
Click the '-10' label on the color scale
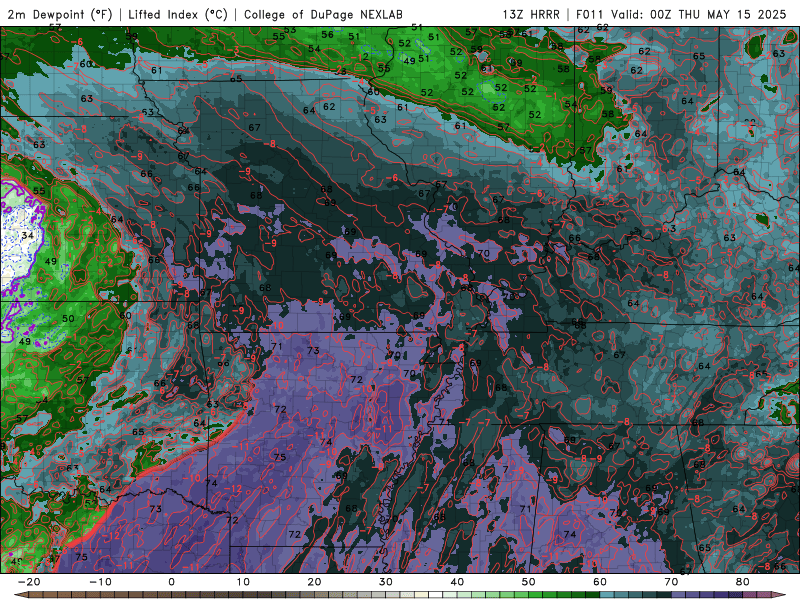pyautogui.click(x=100, y=582)
